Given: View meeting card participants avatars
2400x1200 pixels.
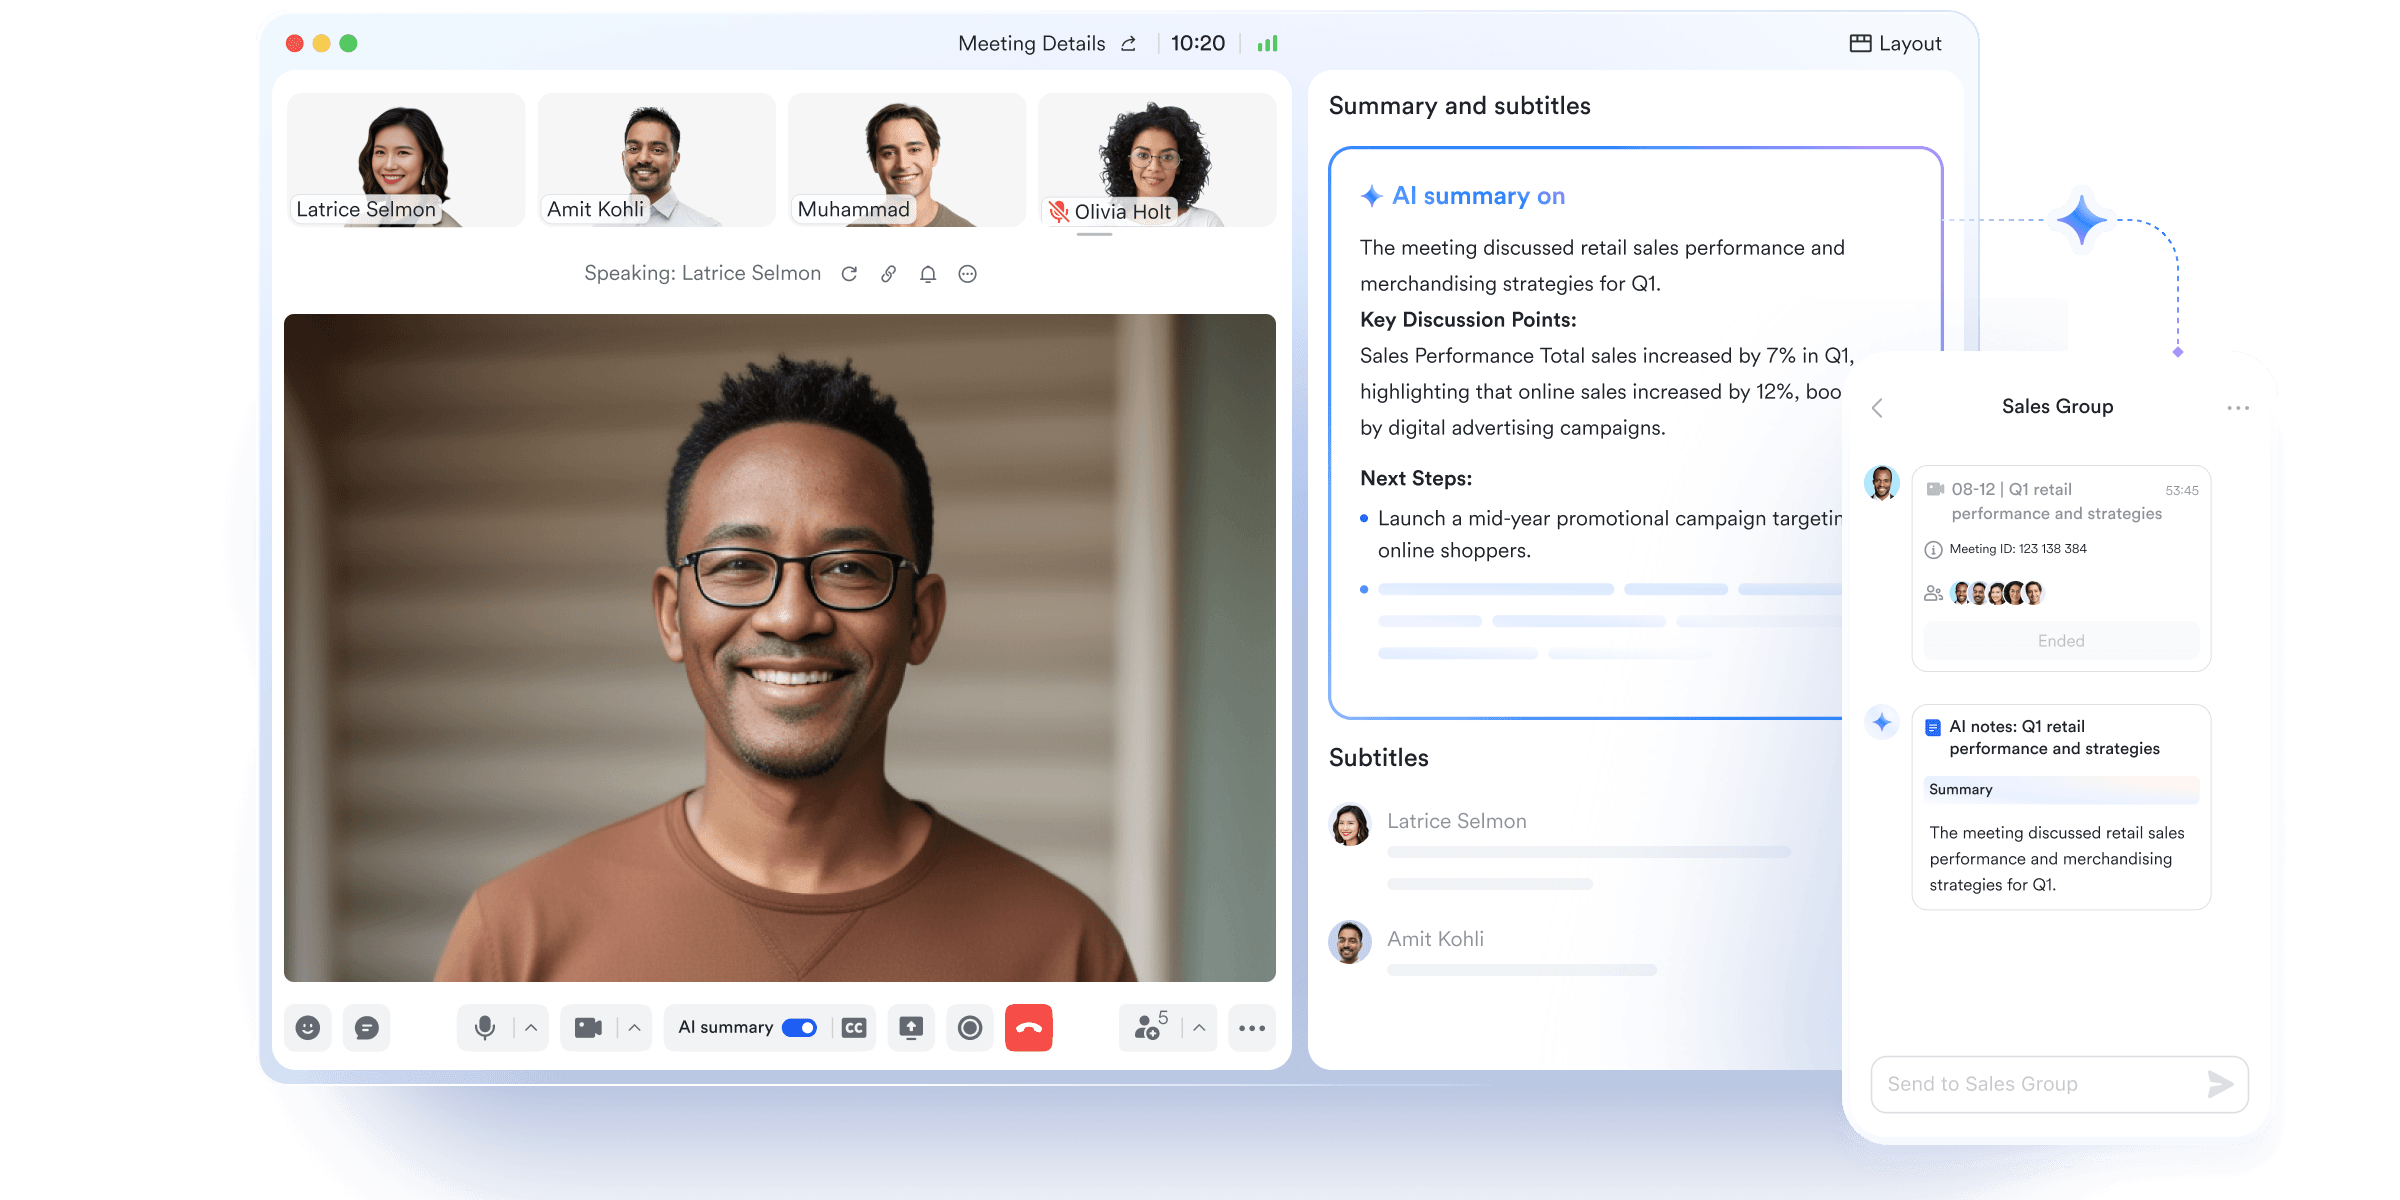Looking at the screenshot, I should pyautogui.click(x=1996, y=593).
